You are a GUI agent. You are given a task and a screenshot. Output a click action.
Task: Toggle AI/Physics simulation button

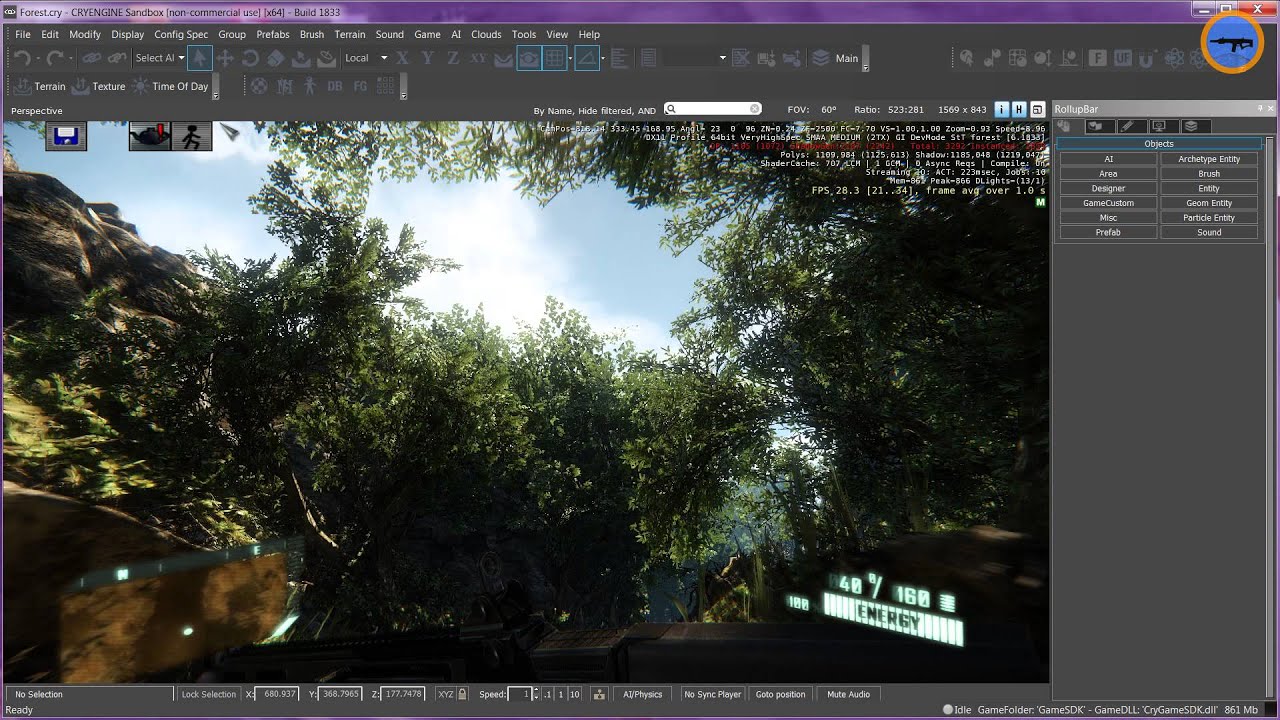(642, 694)
